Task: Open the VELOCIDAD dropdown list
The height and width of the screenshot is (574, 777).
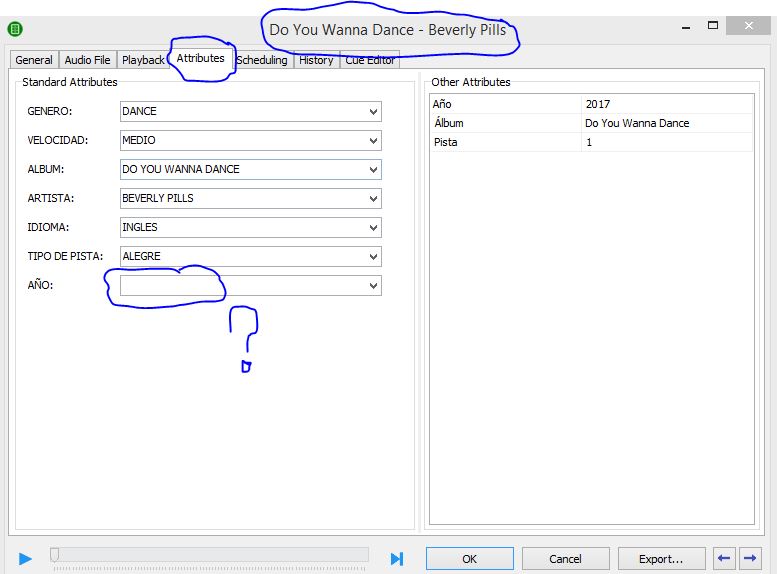Action: click(373, 141)
